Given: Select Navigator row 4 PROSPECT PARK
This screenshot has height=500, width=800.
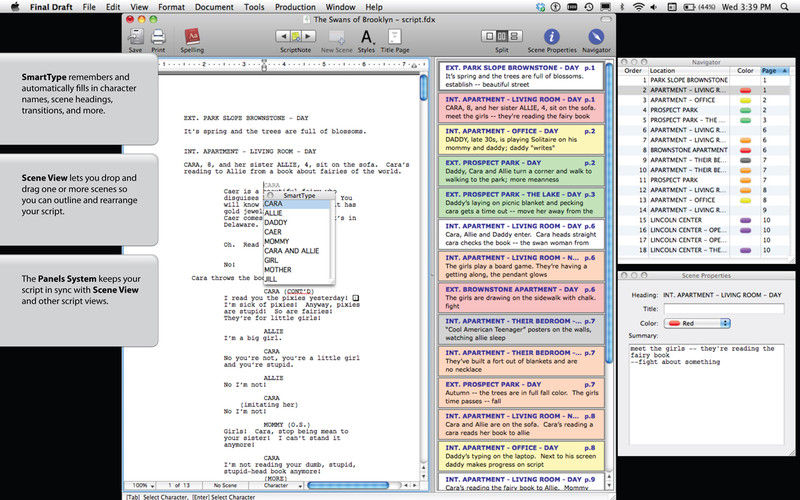Looking at the screenshot, I should 704,110.
